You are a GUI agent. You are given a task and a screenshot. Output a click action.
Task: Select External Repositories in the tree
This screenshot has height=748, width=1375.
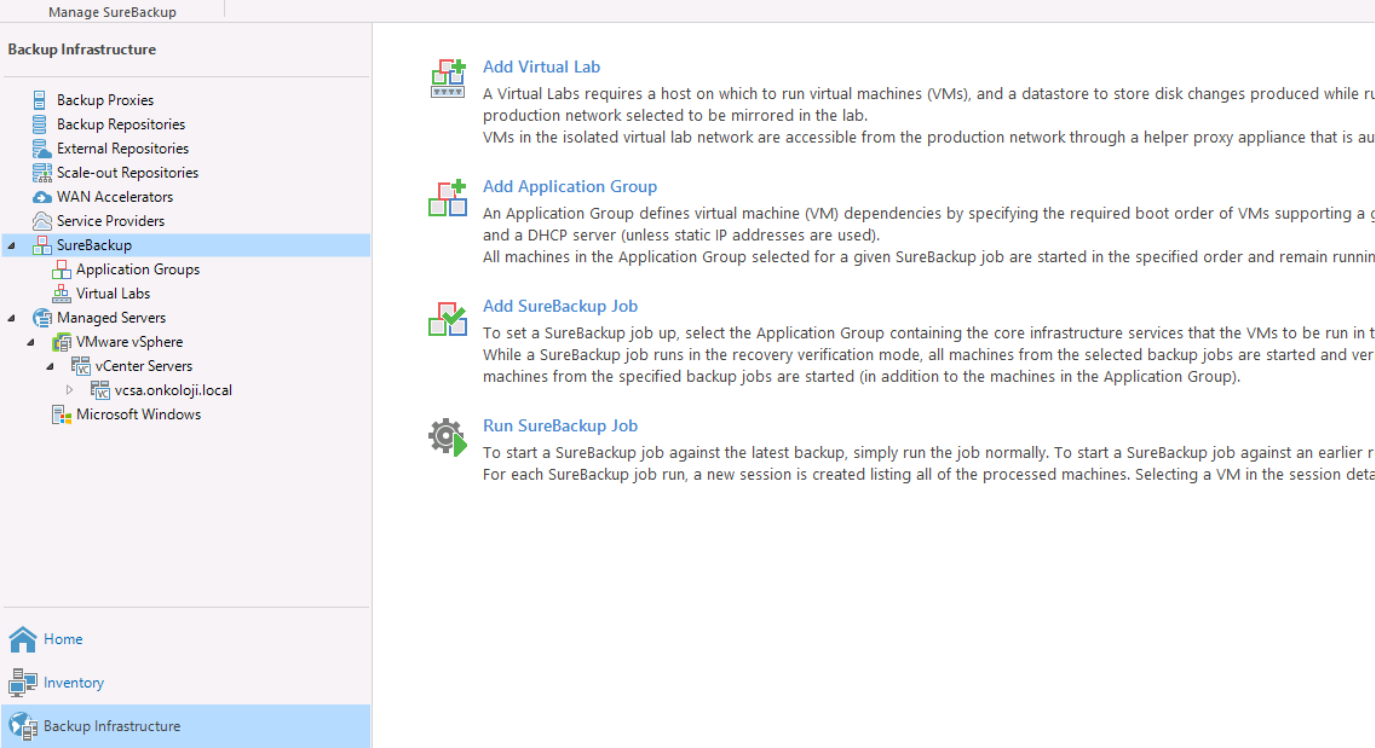(x=123, y=148)
